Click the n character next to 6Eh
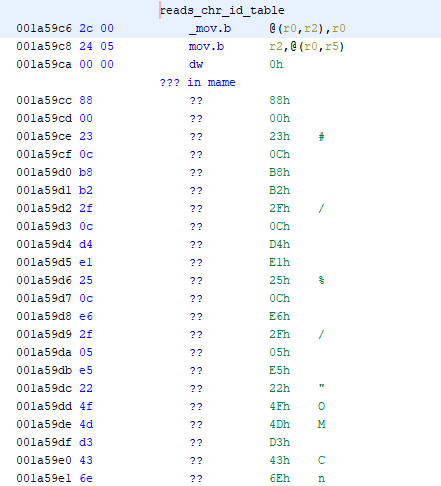This screenshot has height=486, width=441. click(321, 479)
